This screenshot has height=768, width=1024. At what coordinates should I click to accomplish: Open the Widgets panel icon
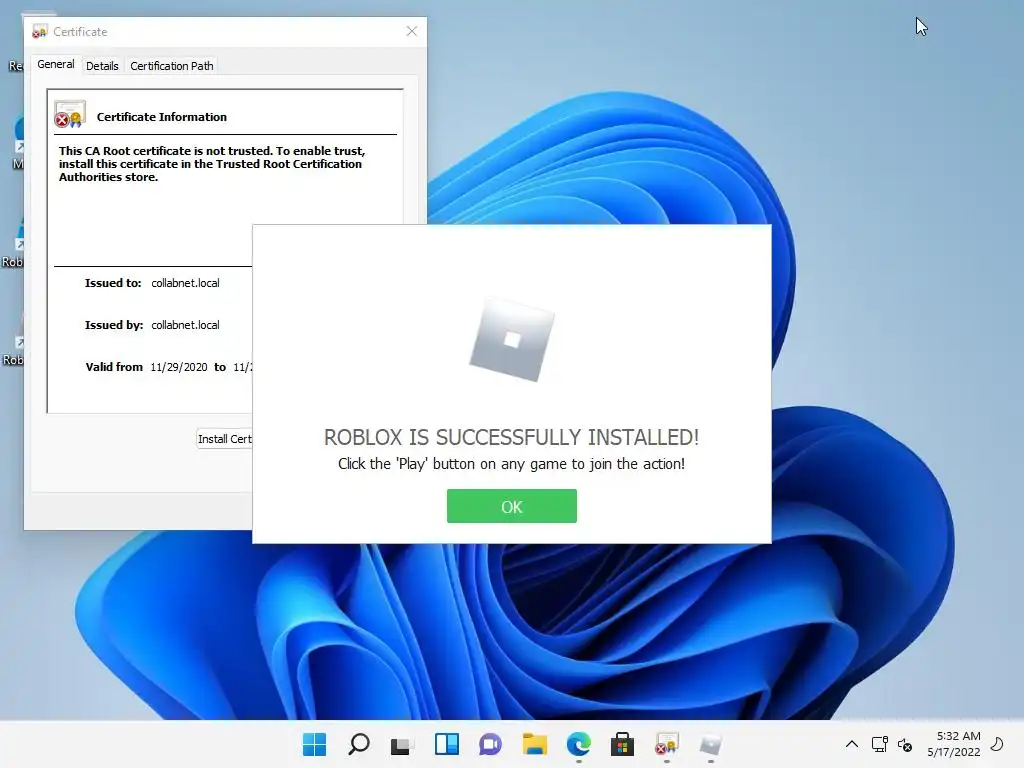[x=447, y=744]
